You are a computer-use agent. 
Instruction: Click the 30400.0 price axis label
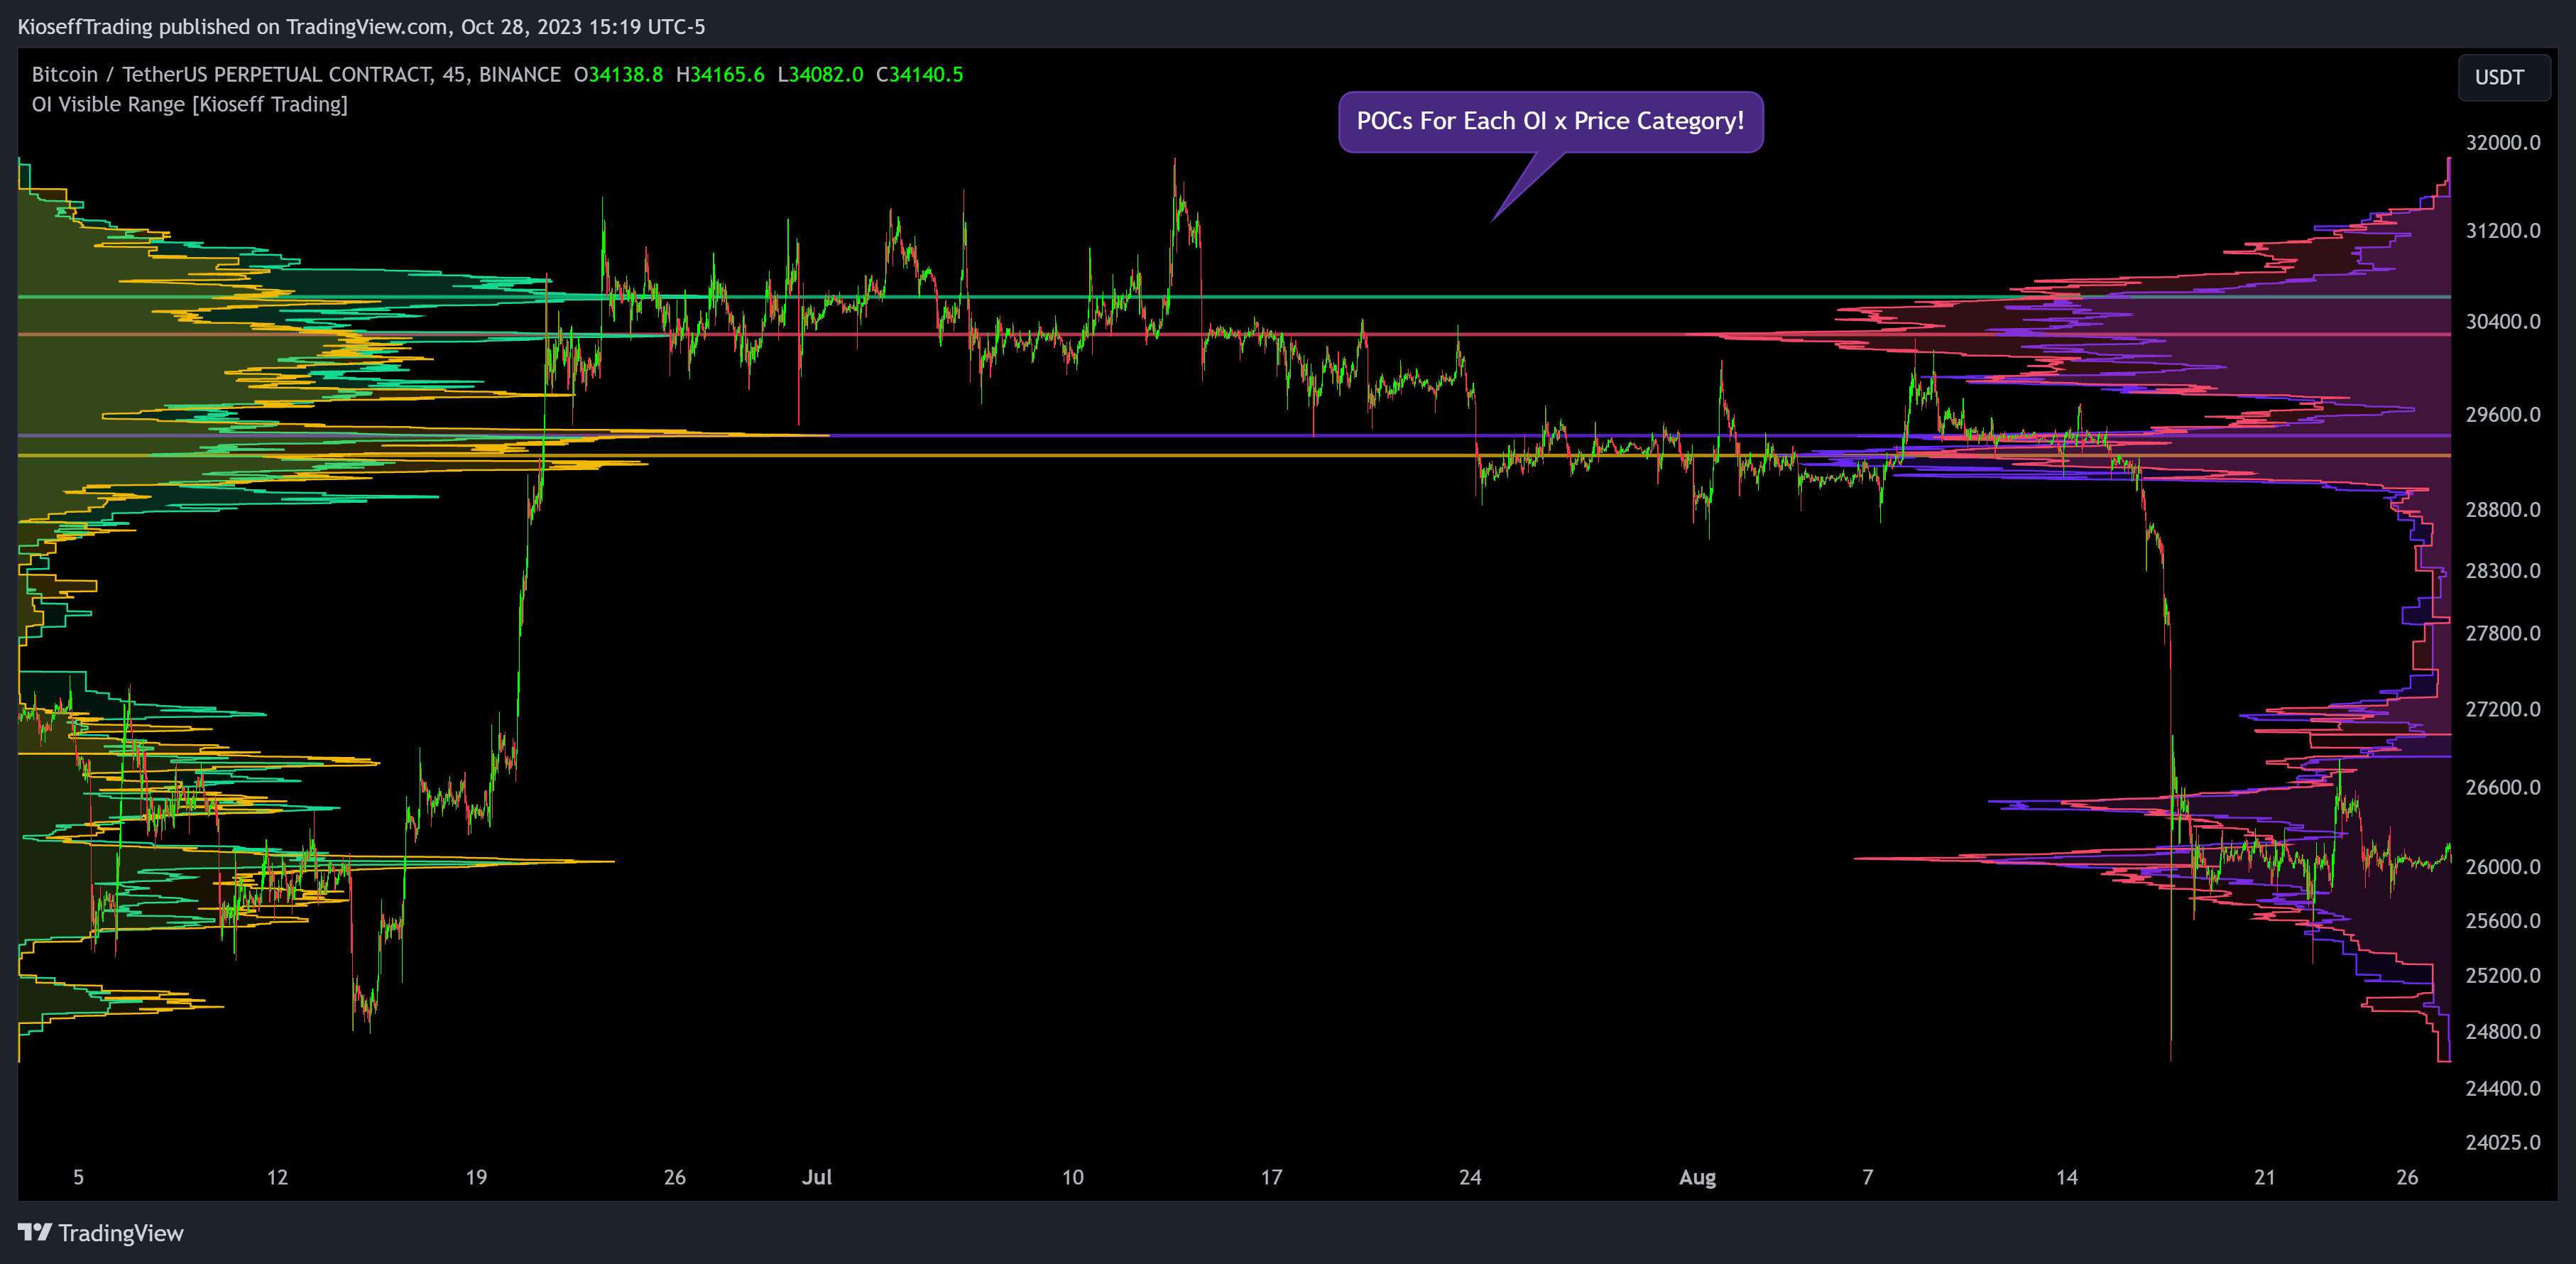[2503, 321]
